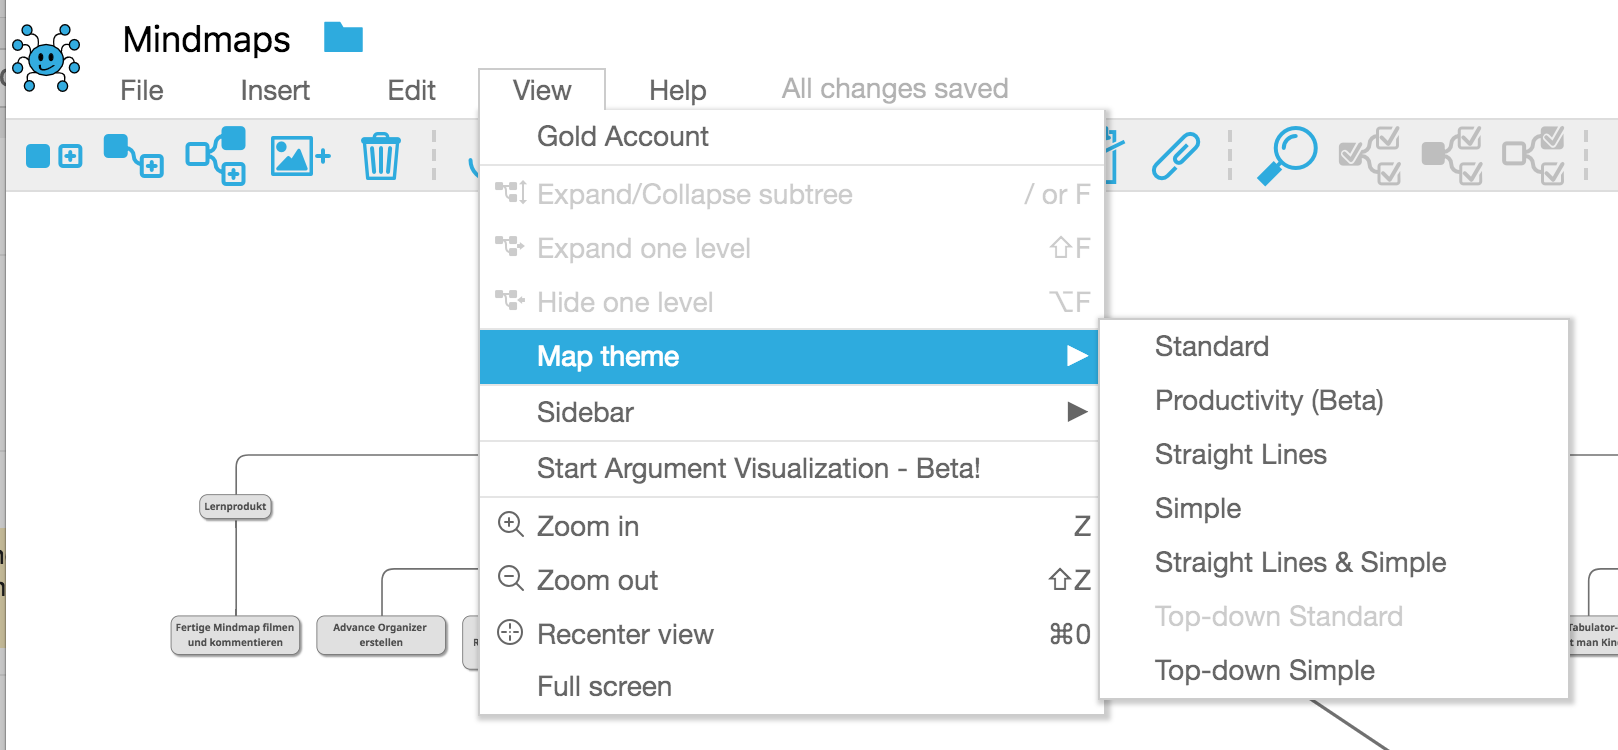Click the insert image icon in toolbar
The width and height of the screenshot is (1618, 750).
tap(300, 157)
